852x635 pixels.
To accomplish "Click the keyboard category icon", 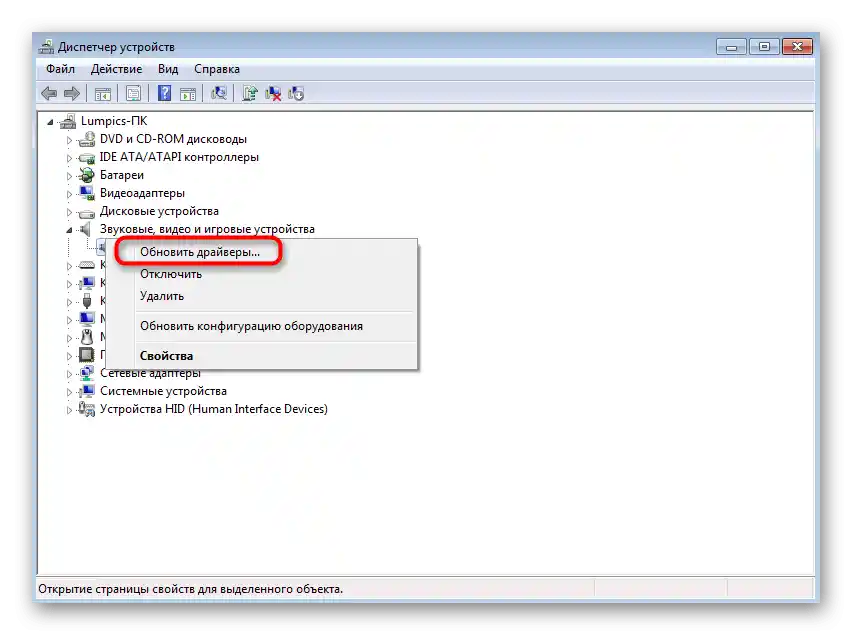I will (x=86, y=265).
